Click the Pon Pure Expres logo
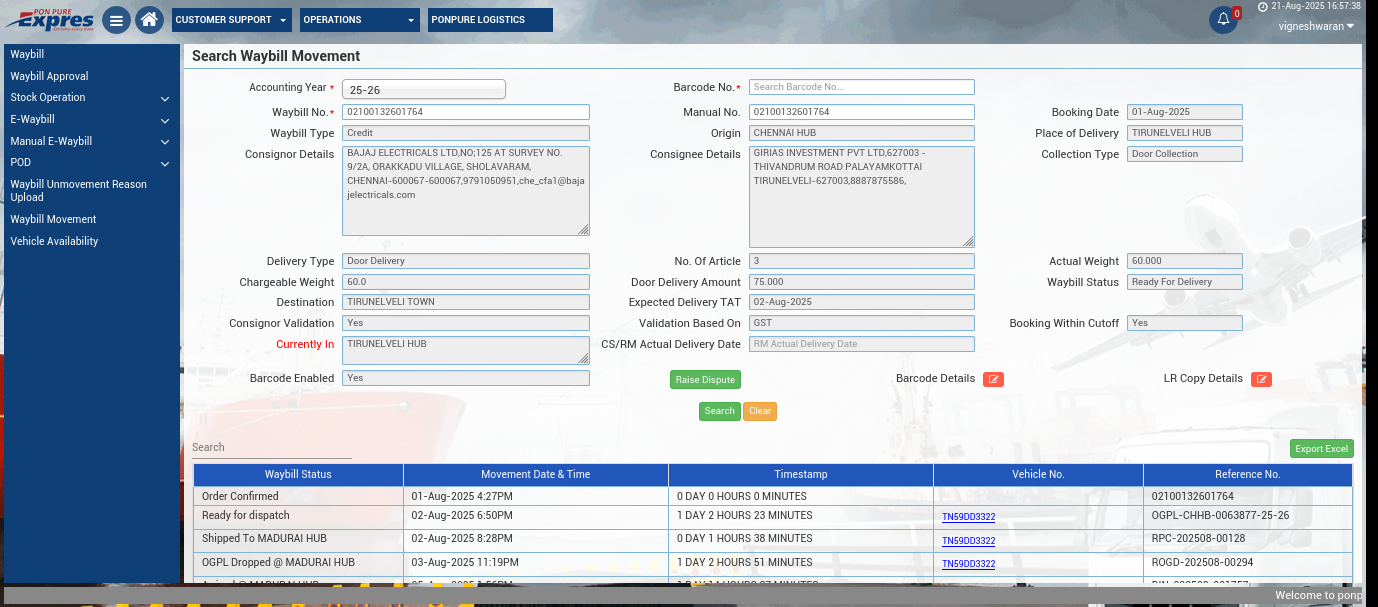 pyautogui.click(x=50, y=19)
